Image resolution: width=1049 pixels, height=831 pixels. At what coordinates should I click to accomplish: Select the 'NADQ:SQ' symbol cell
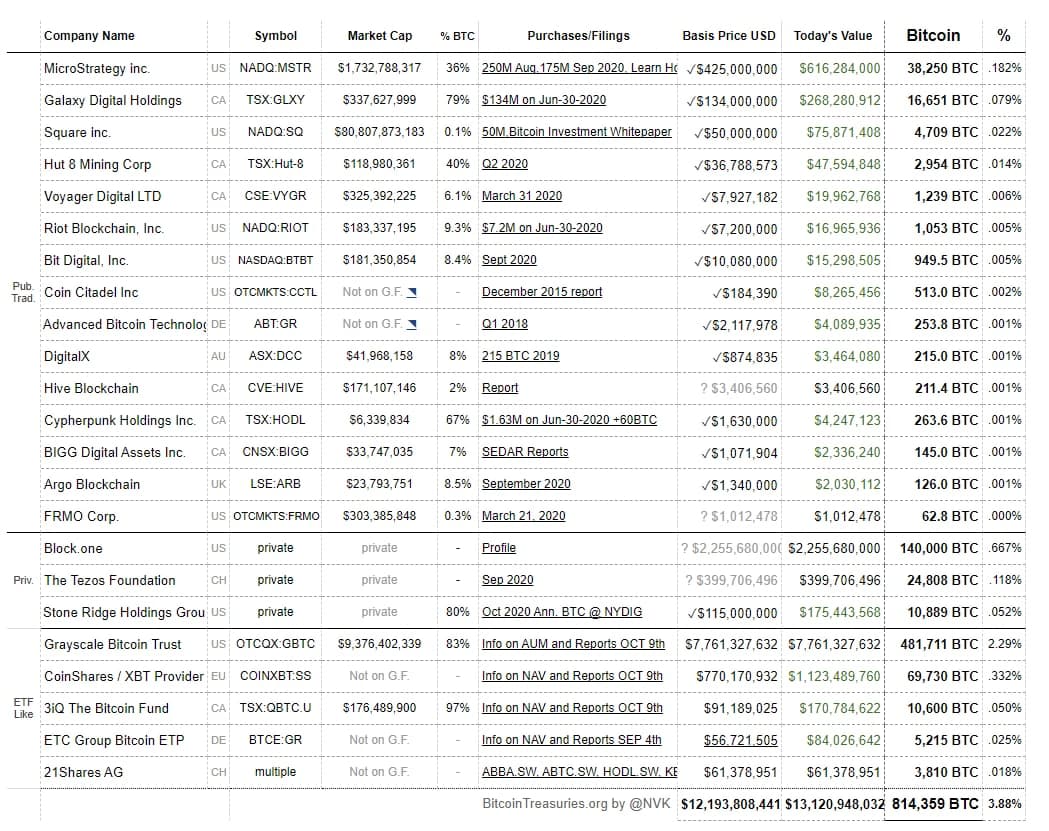pos(276,132)
